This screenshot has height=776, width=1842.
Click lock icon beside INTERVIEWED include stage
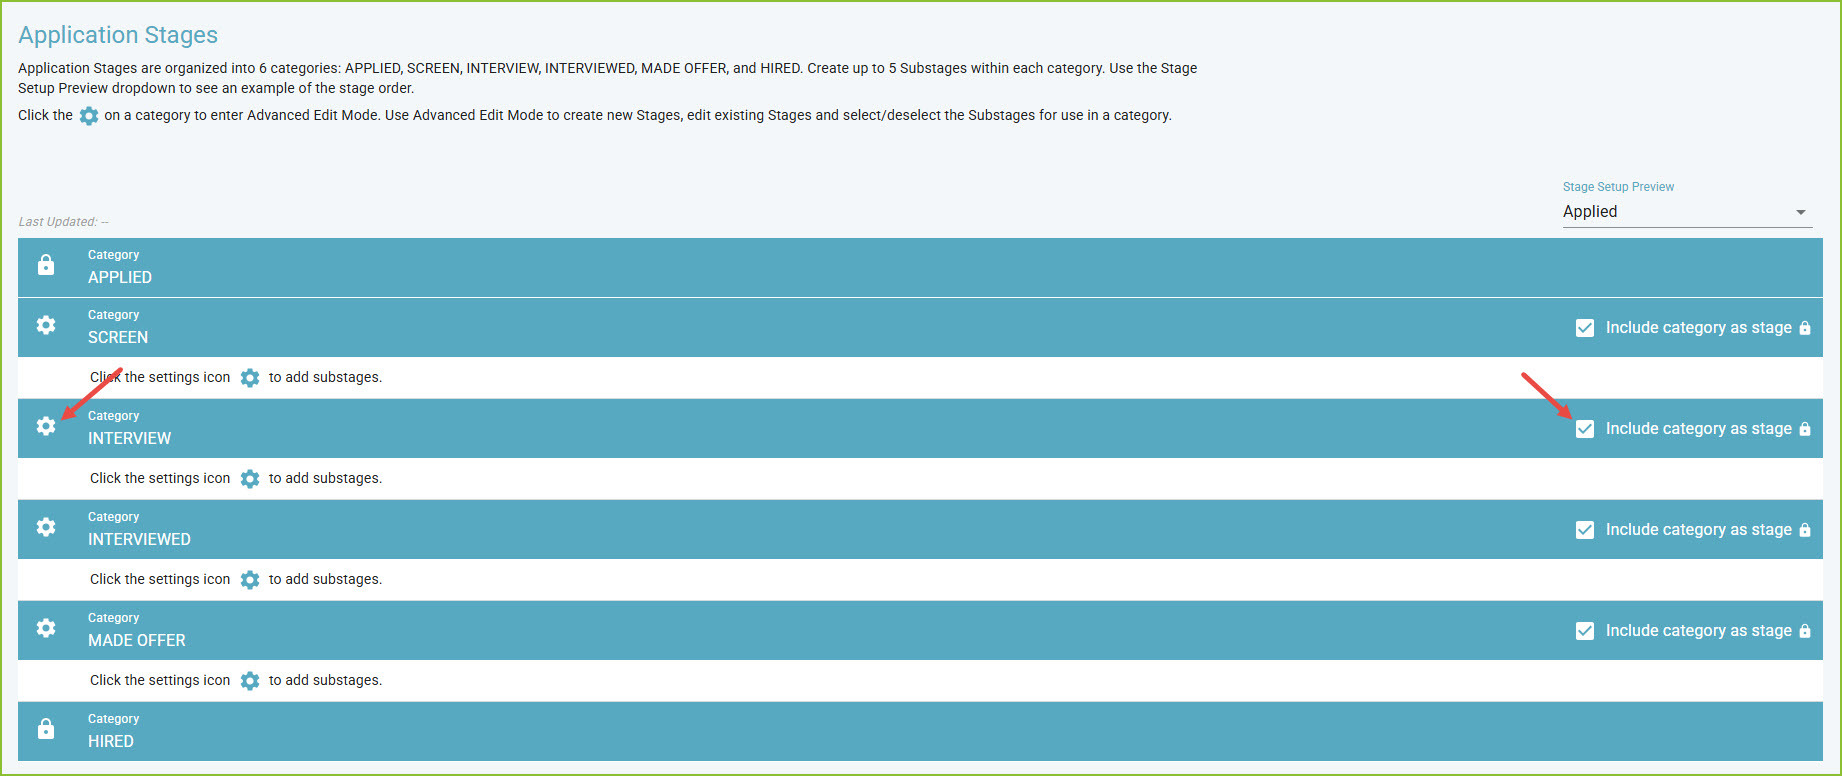(x=1805, y=530)
